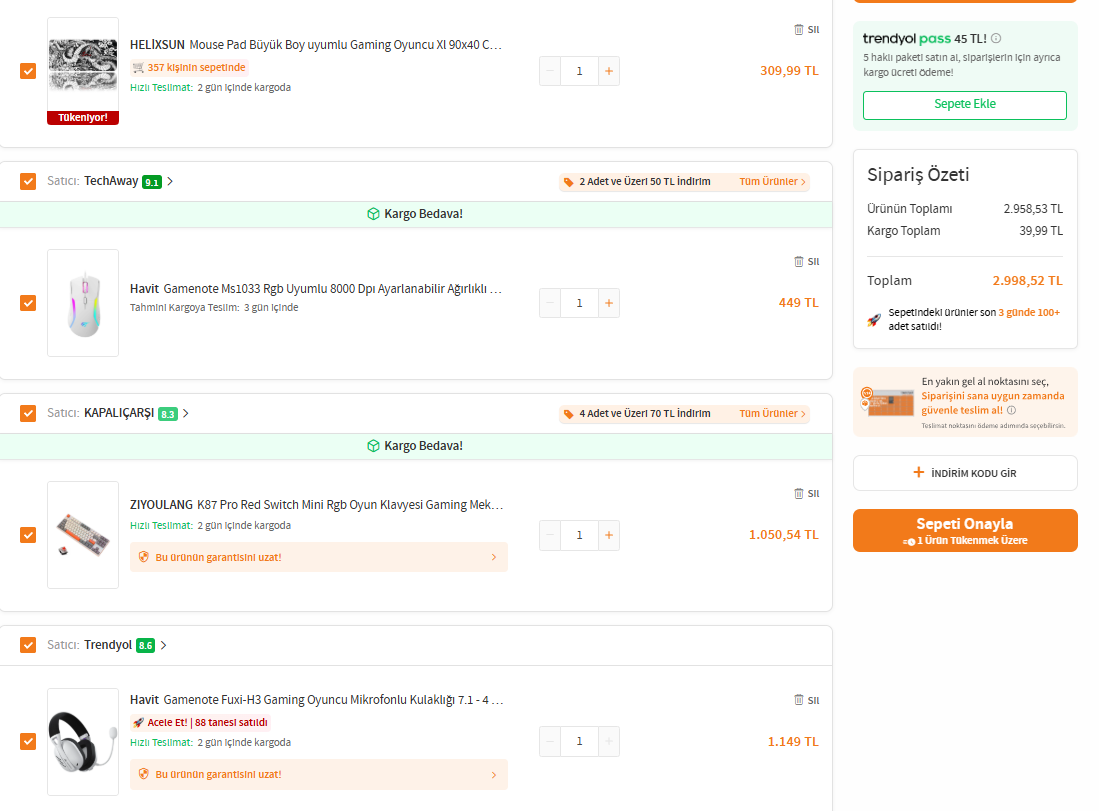Click the 1.050,54 TL price
The height and width of the screenshot is (811, 1099).
click(x=784, y=535)
